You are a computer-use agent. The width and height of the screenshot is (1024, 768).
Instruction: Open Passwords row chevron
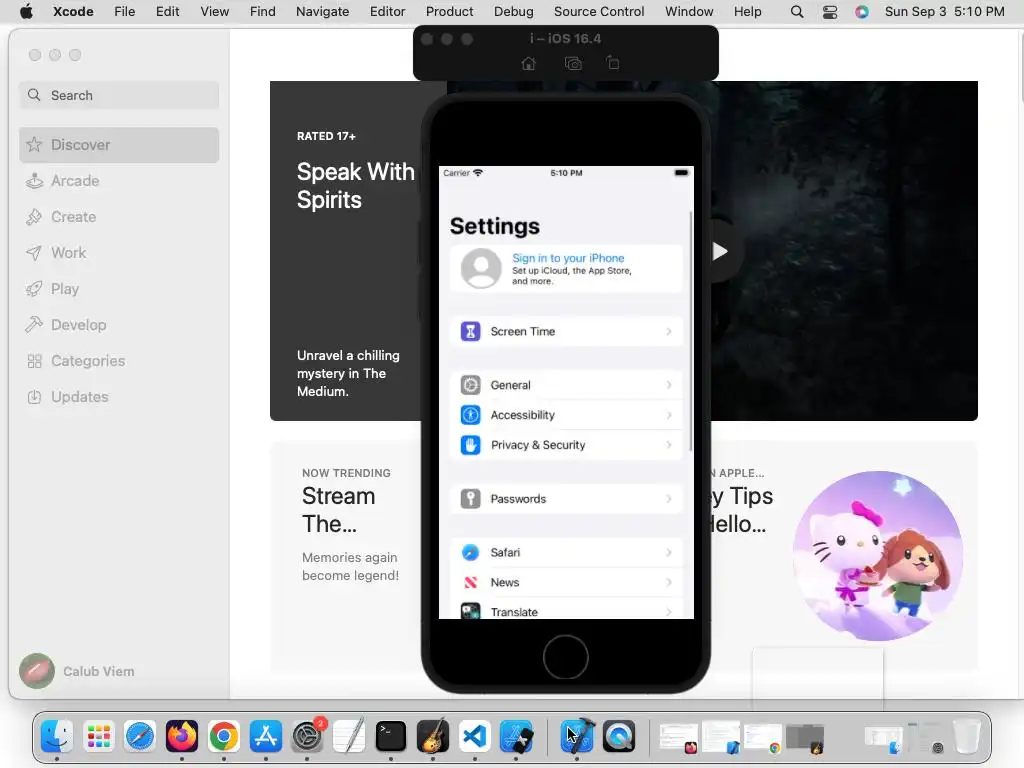tap(669, 499)
